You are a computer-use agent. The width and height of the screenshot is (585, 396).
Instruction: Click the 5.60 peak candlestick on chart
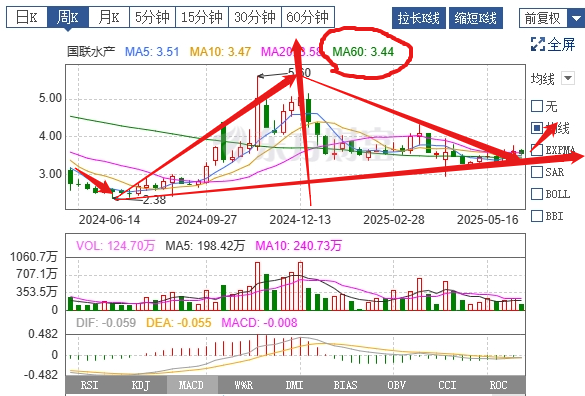pos(258,112)
